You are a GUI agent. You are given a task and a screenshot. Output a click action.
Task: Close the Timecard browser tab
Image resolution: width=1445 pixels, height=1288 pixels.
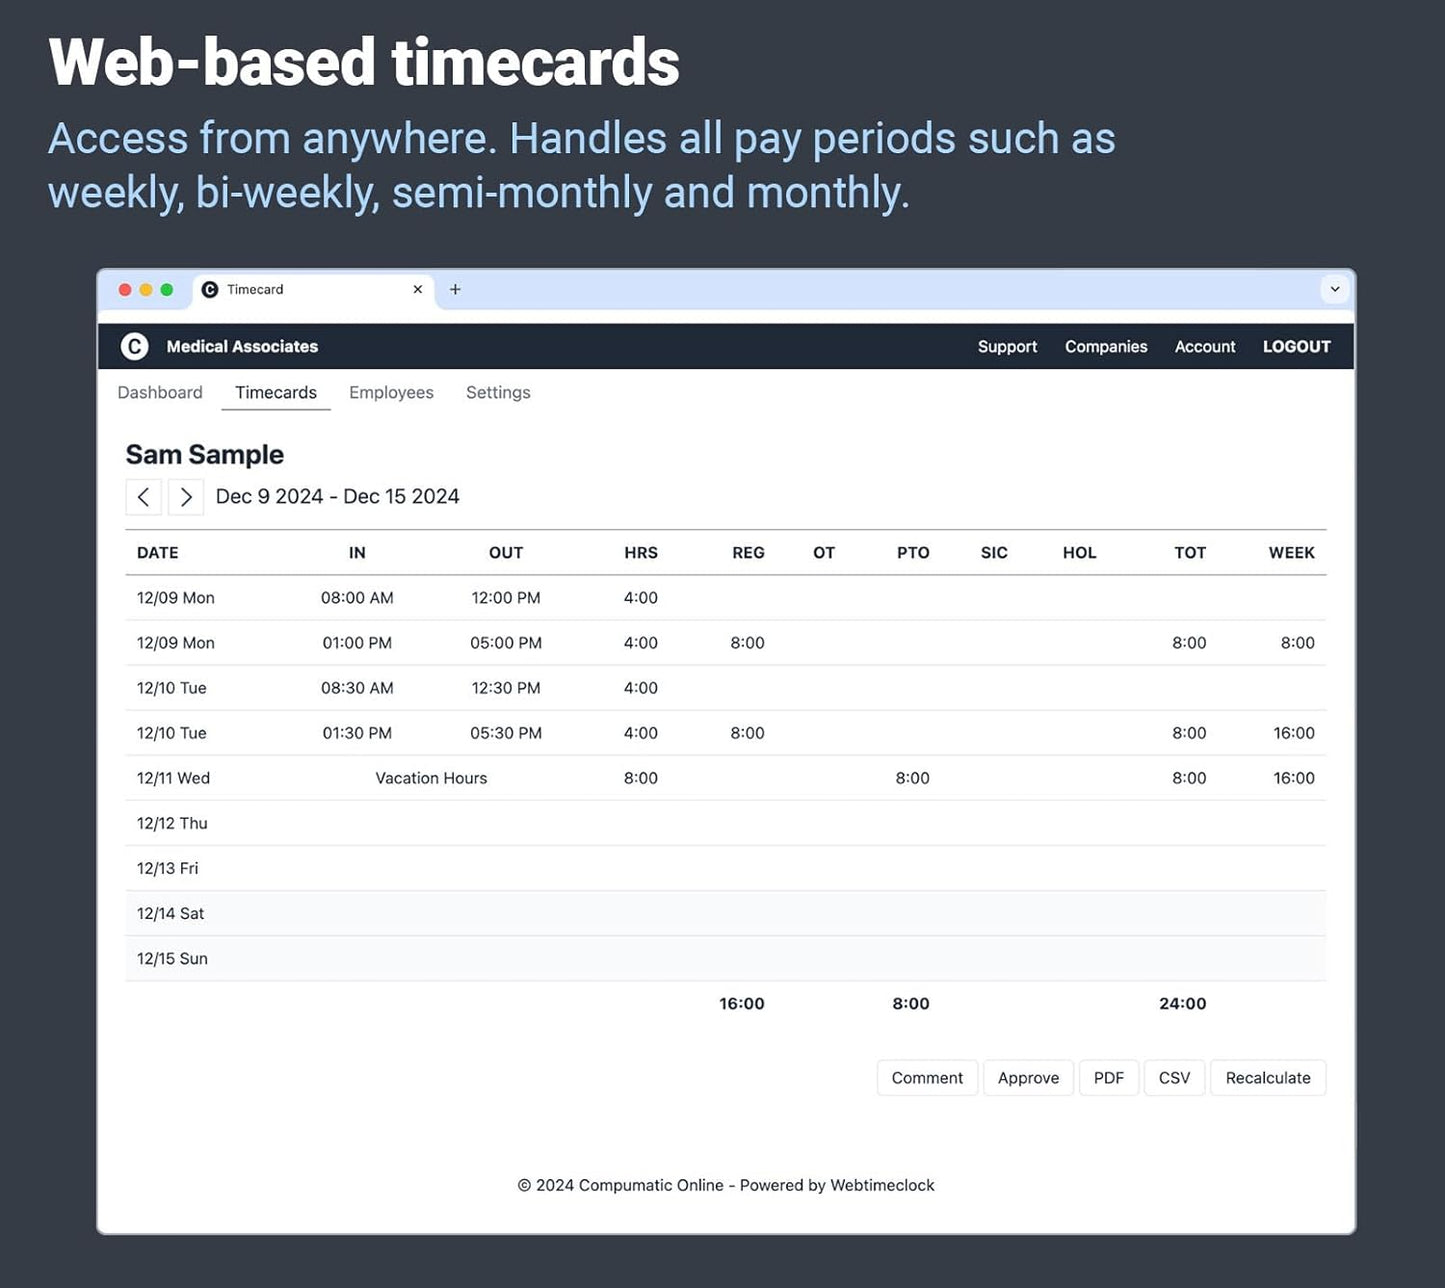[x=418, y=289]
